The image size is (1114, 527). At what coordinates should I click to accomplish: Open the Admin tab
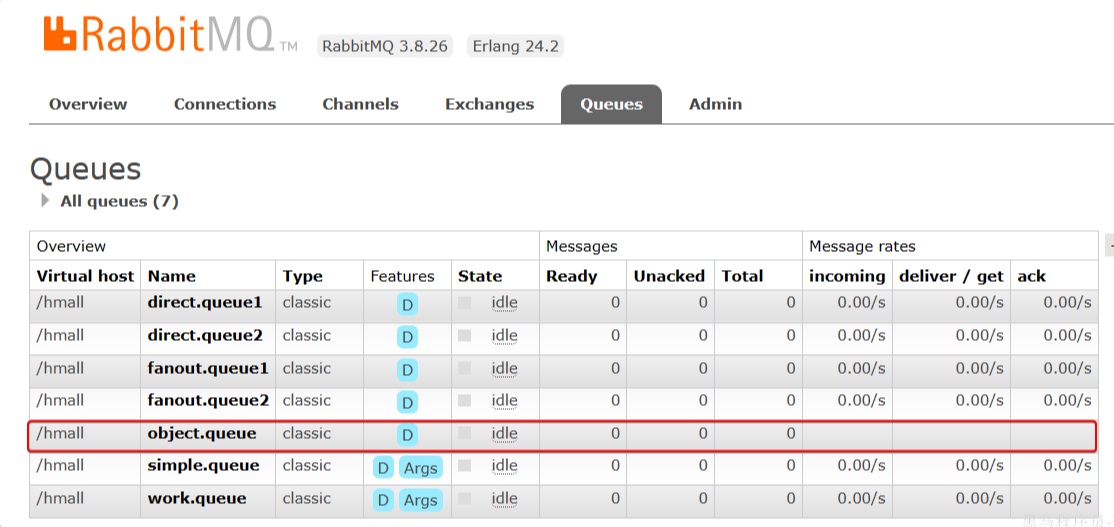tap(715, 104)
